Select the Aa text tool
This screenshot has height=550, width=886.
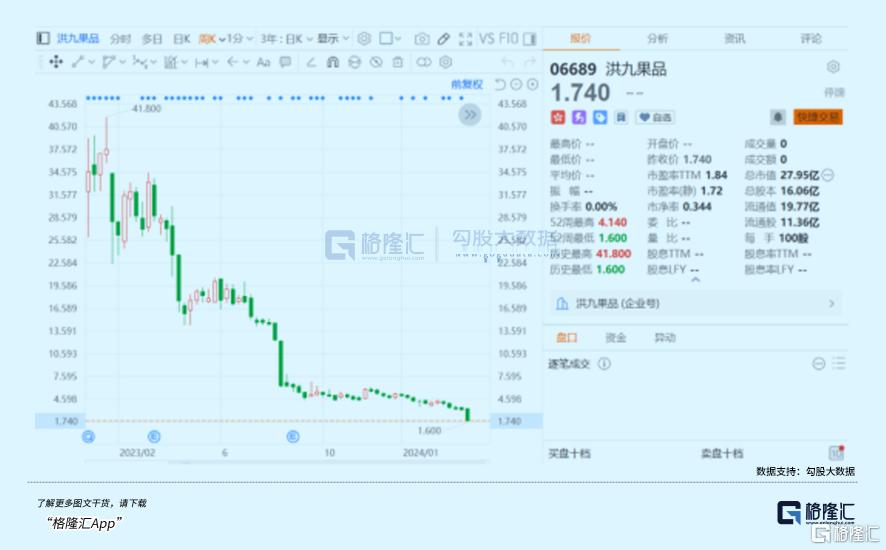pos(263,62)
